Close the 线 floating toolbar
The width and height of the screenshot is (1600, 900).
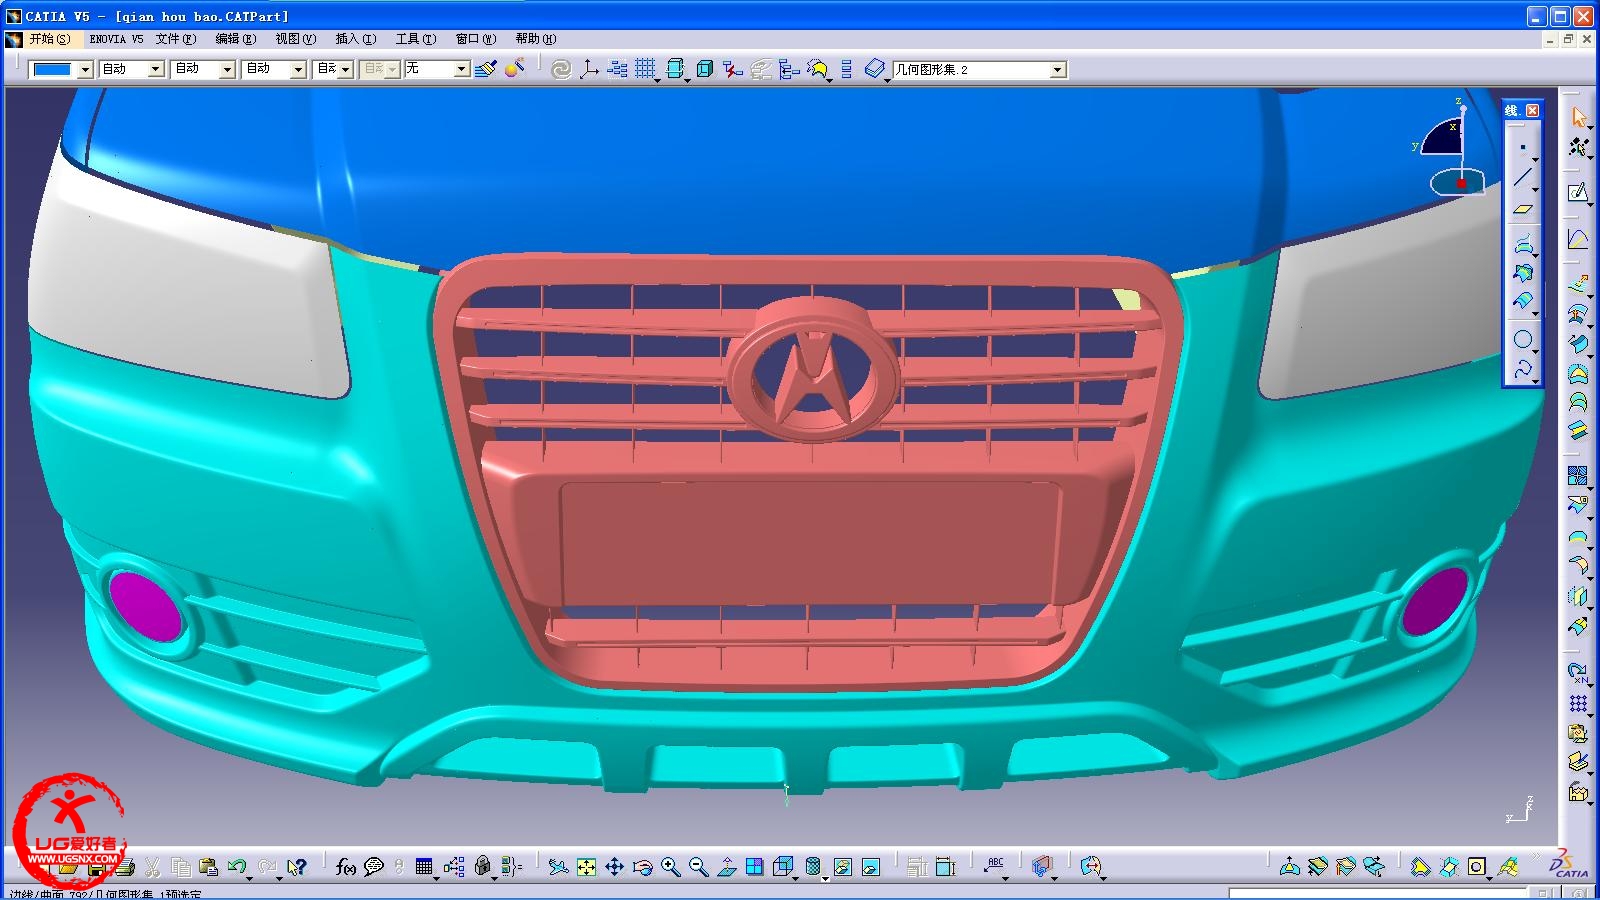coord(1532,110)
